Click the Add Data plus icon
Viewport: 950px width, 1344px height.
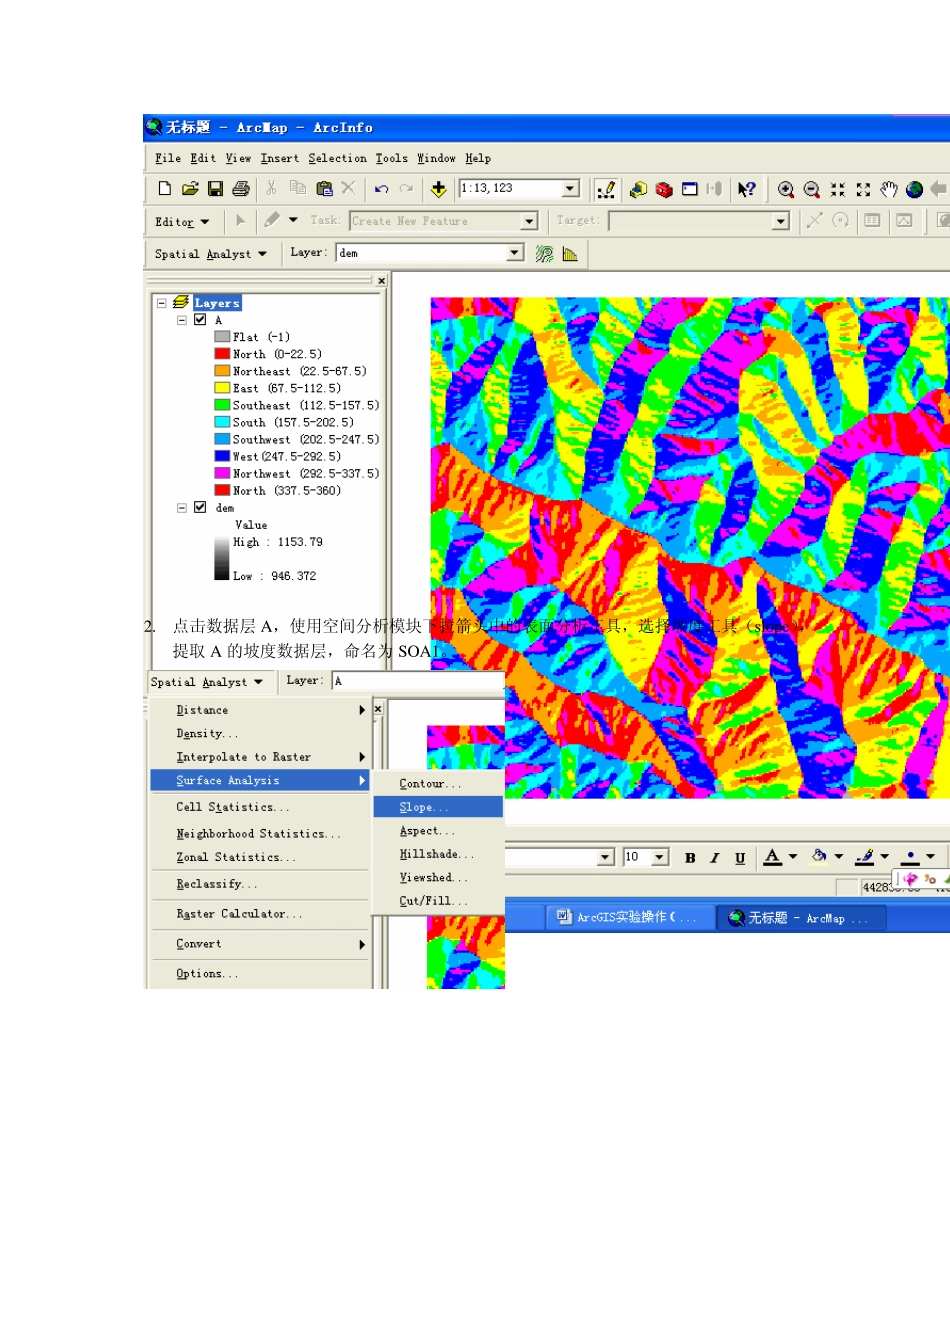pos(438,188)
